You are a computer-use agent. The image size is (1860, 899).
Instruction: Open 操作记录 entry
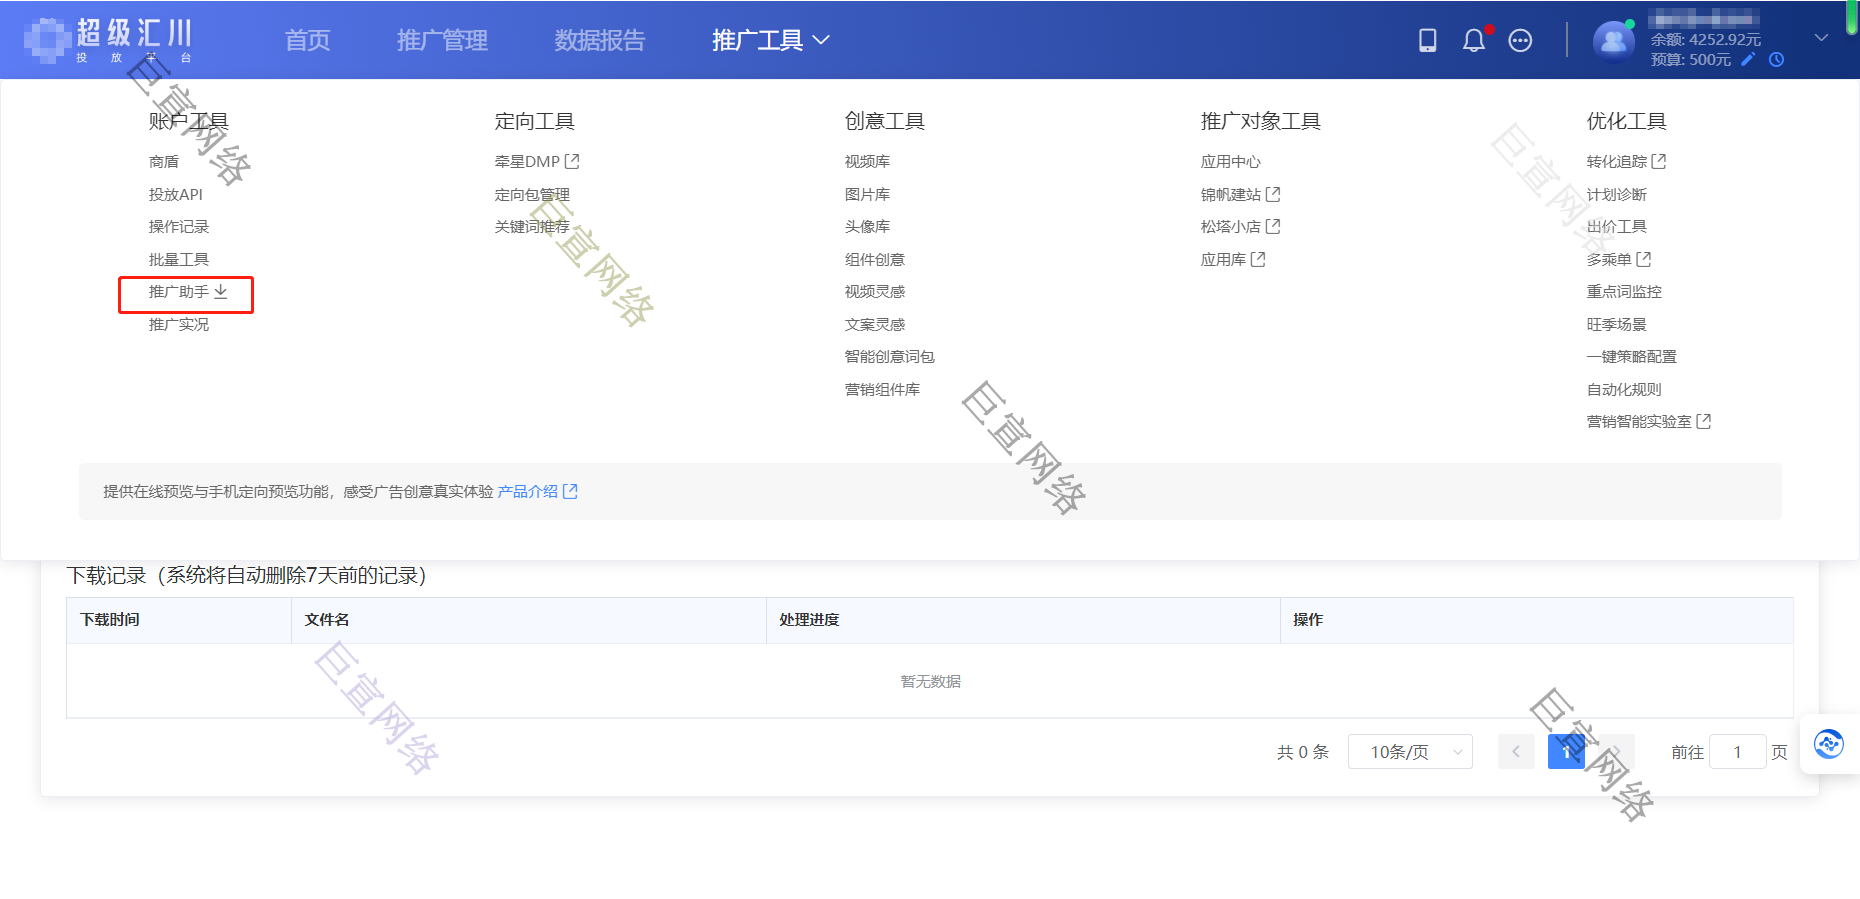click(179, 226)
